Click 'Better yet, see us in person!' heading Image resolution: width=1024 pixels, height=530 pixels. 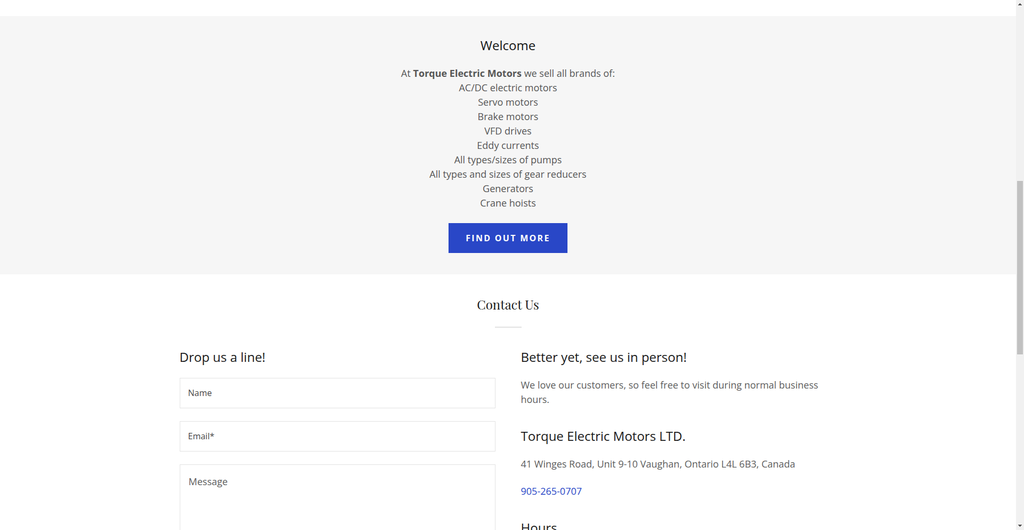tap(603, 358)
